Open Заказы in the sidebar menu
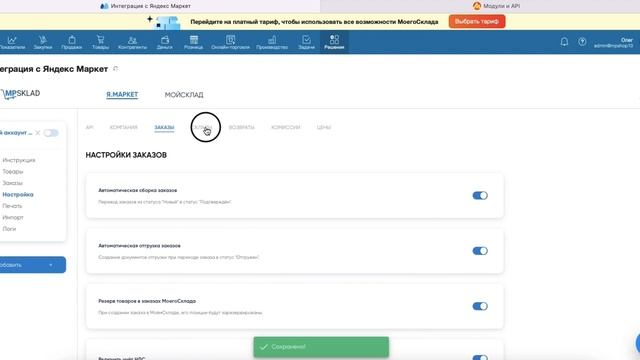Image resolution: width=640 pixels, height=360 pixels. point(12,183)
